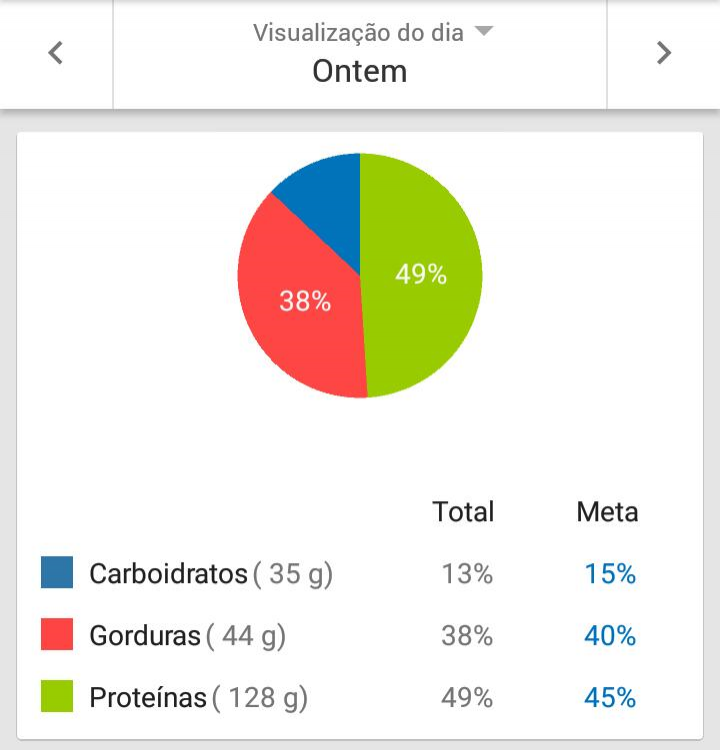Select the Proteínas (128 g) row label
This screenshot has width=720, height=750.
pos(199,697)
